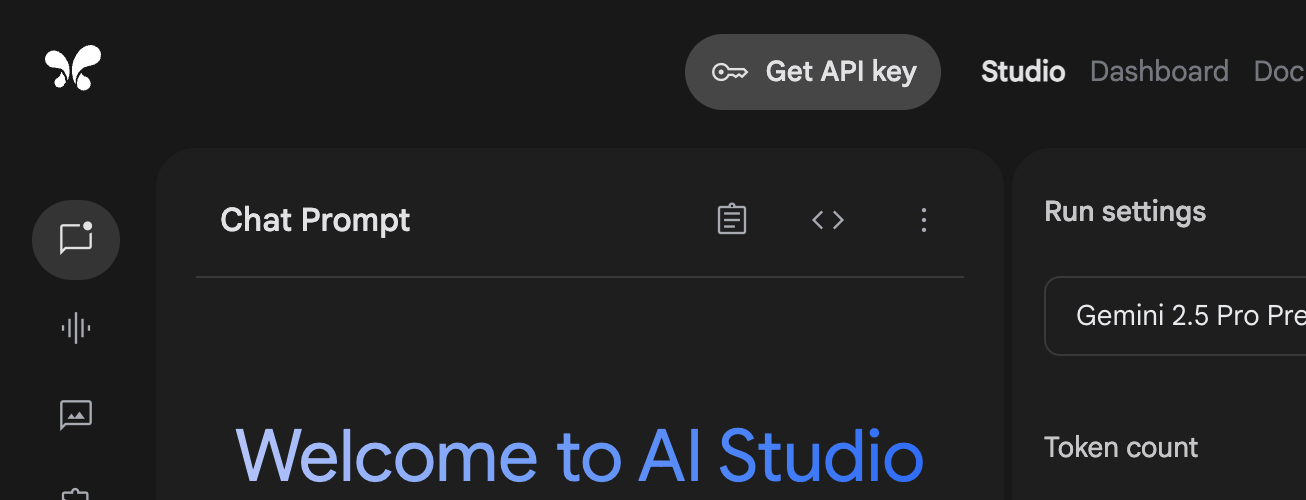Switch to the Dashboard tab
1306x500 pixels.
coord(1159,71)
